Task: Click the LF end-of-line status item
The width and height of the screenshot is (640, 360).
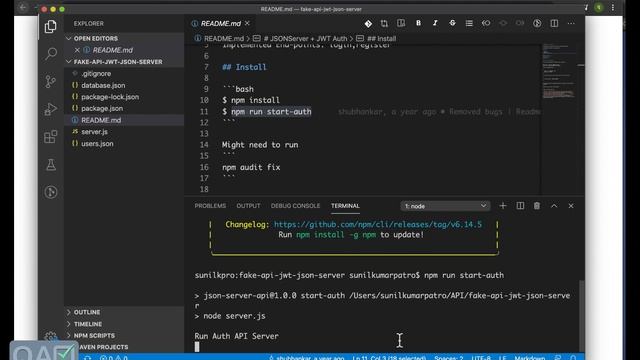Action: click(x=502, y=357)
